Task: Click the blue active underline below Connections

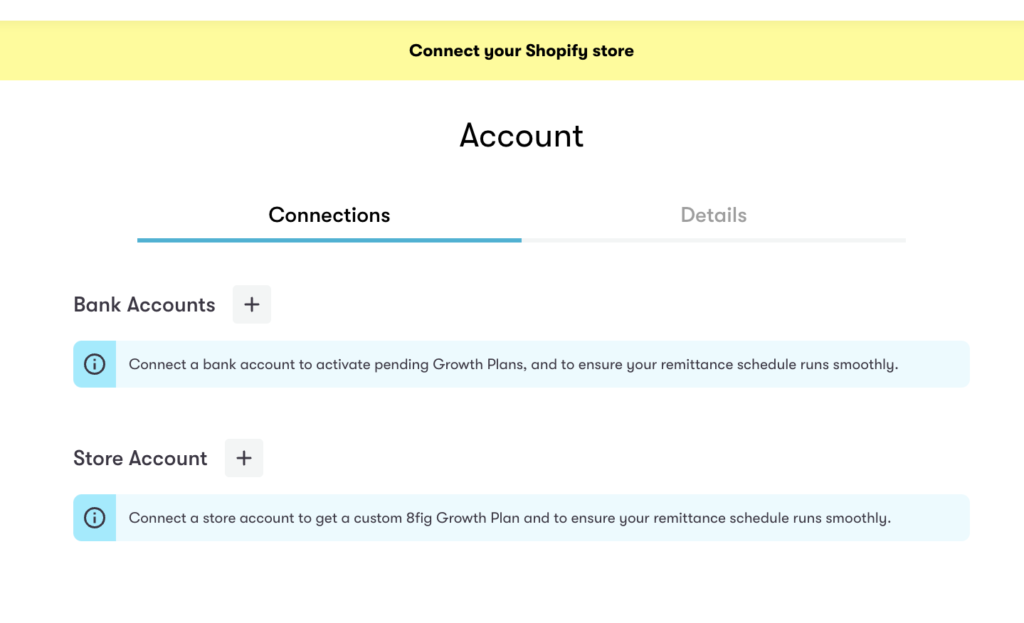Action: 329,240
